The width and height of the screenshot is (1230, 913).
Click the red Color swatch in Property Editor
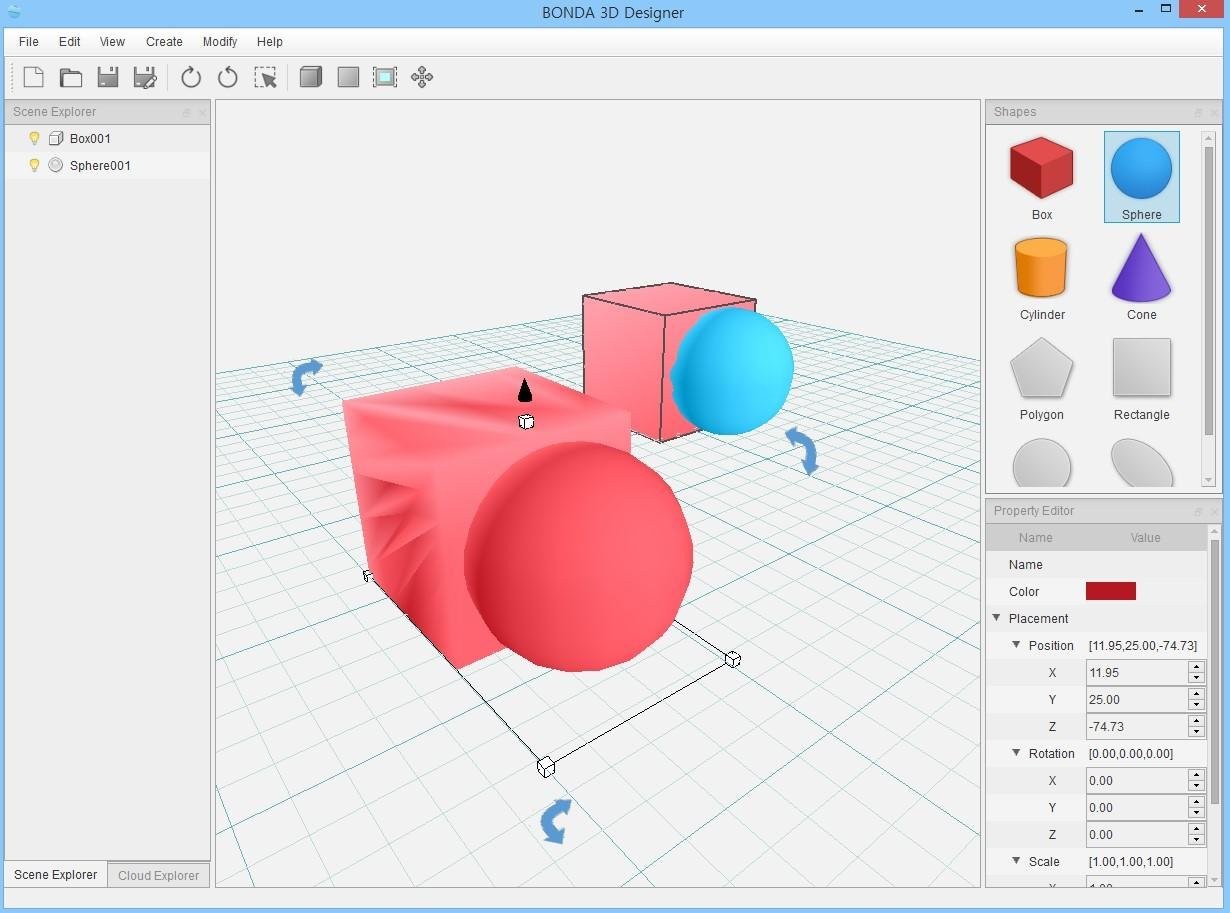tap(1110, 591)
